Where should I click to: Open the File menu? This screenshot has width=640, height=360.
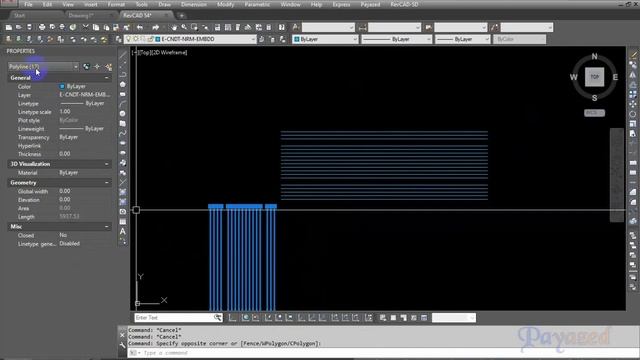(28, 4)
